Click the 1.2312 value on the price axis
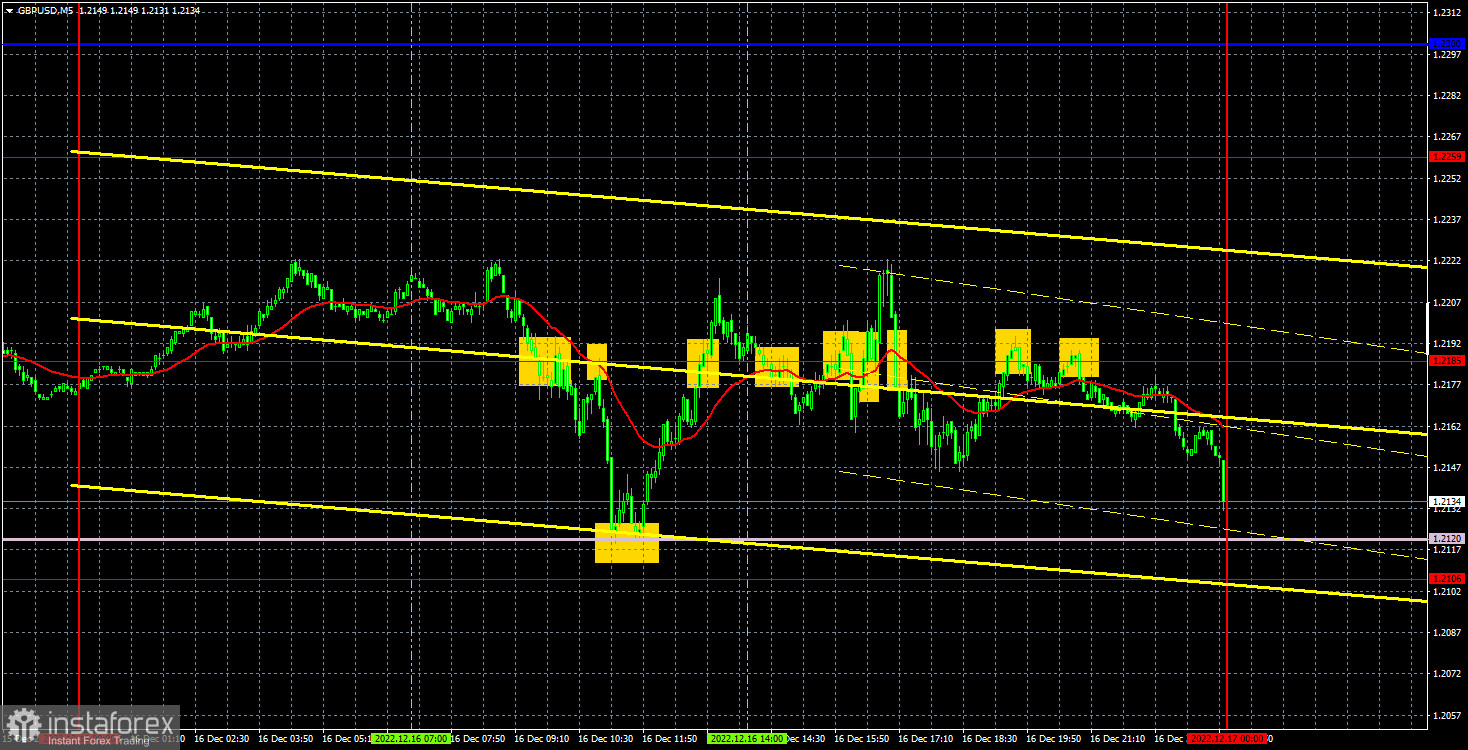The width and height of the screenshot is (1468, 750). click(x=1446, y=13)
